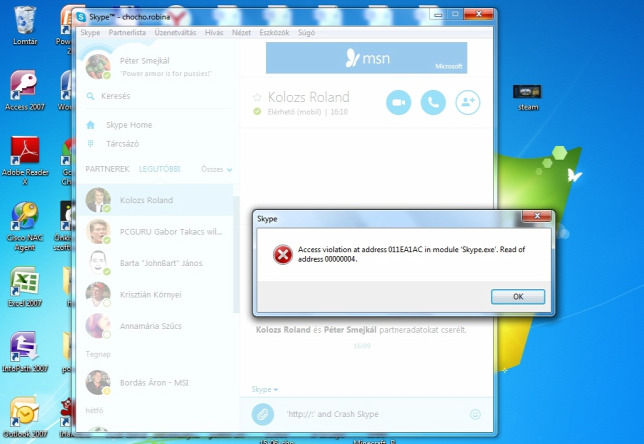This screenshot has height=444, width=644.
Task: Click Krisztián Környei's avatar
Action: [x=98, y=294]
